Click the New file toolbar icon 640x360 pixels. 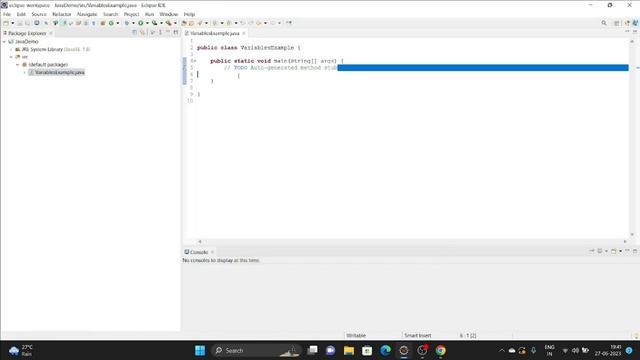[6, 23]
